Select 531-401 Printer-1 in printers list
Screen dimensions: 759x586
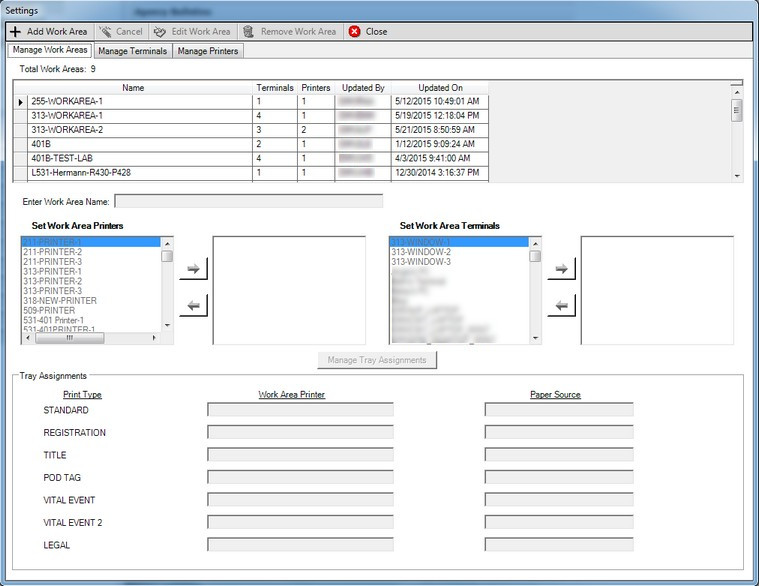point(91,320)
